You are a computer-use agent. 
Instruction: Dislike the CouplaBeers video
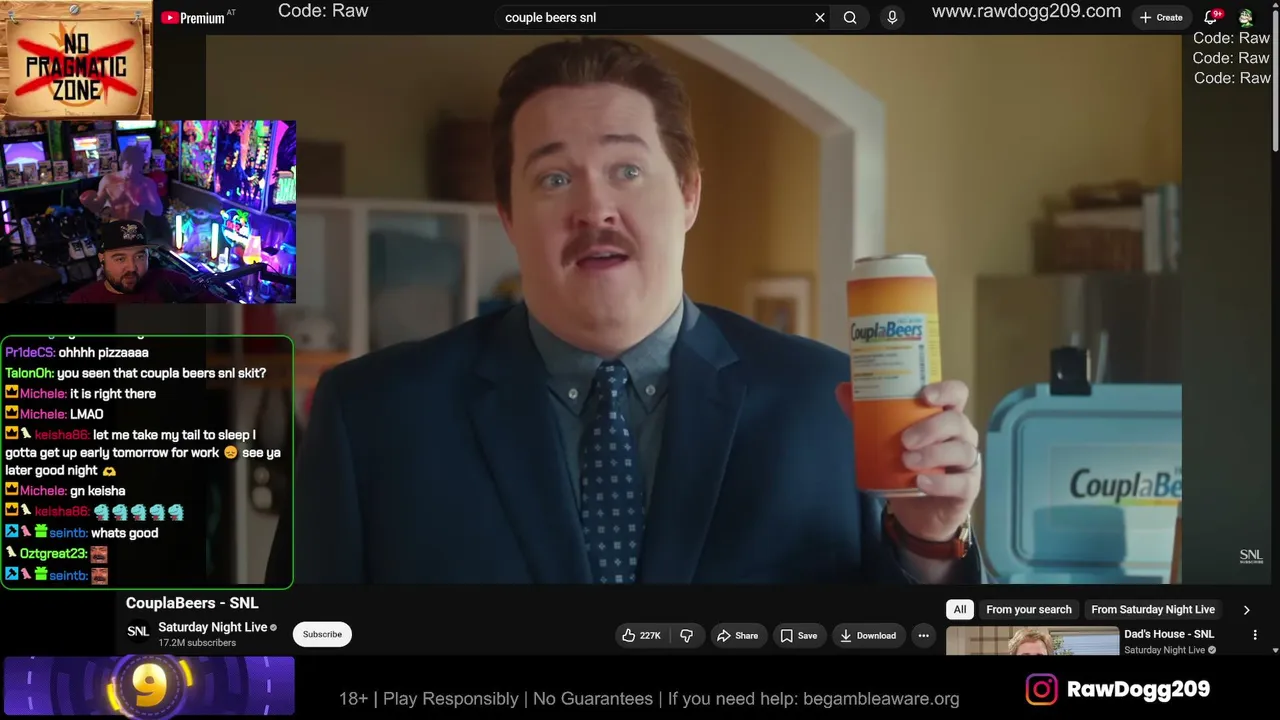(686, 635)
